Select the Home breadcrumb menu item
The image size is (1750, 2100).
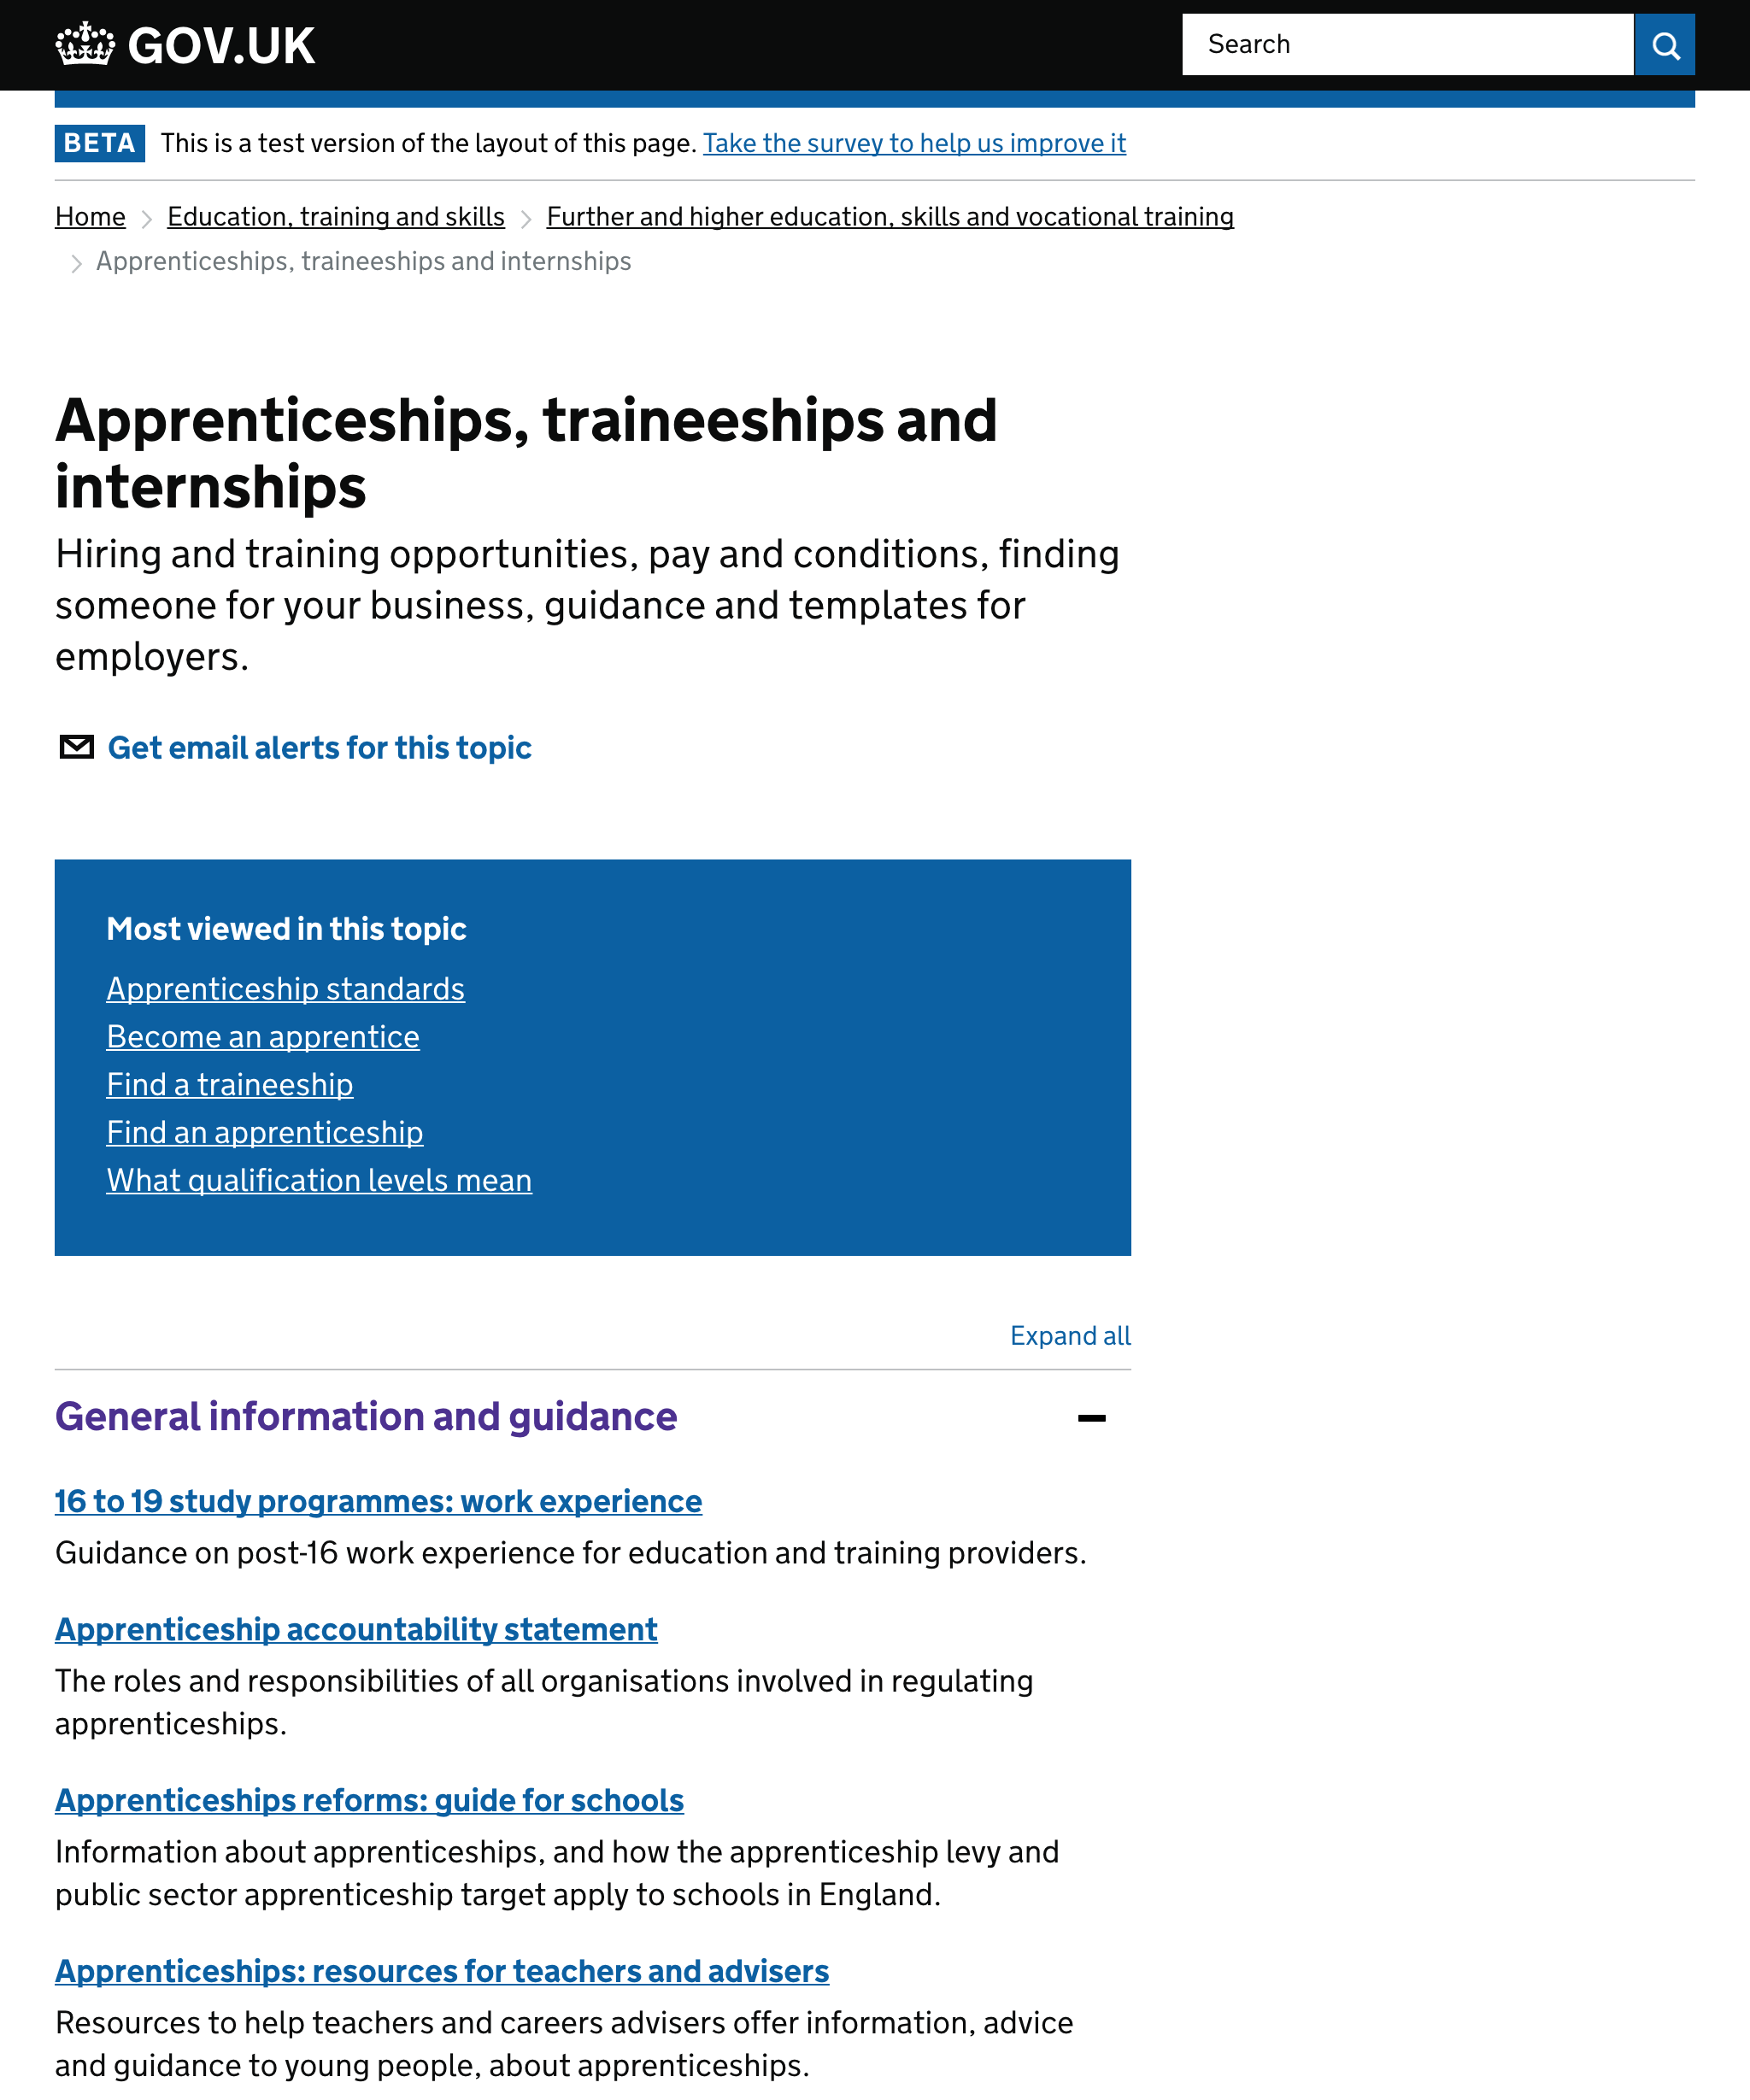[89, 214]
